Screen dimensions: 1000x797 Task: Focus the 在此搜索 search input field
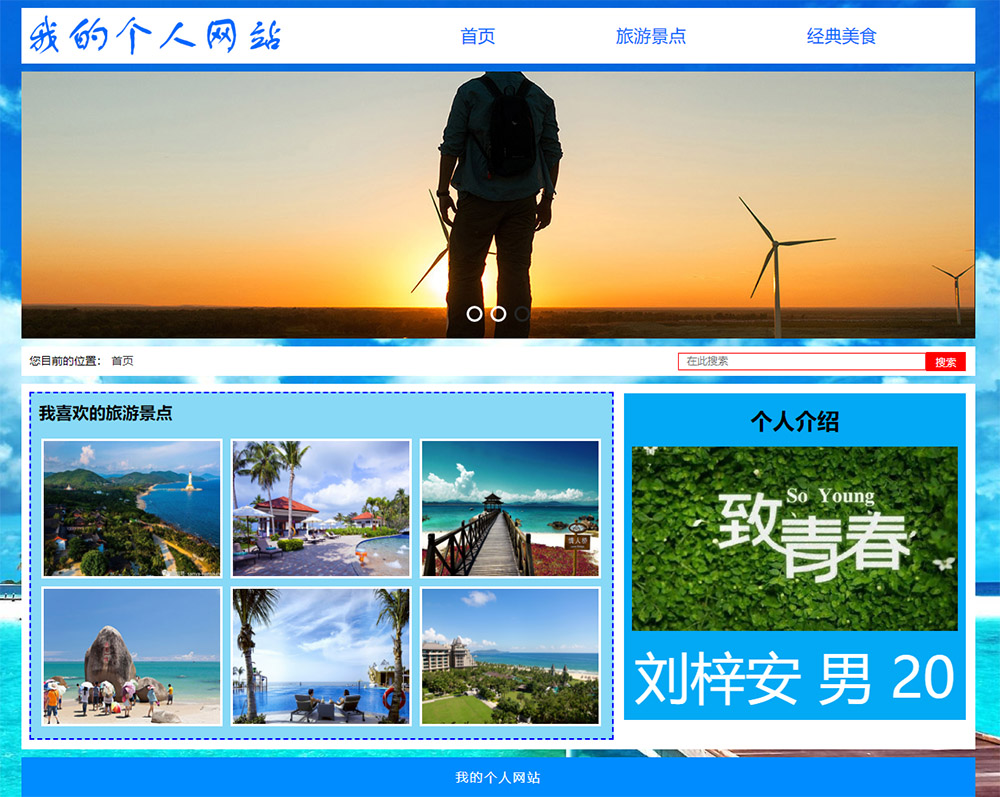coord(802,362)
